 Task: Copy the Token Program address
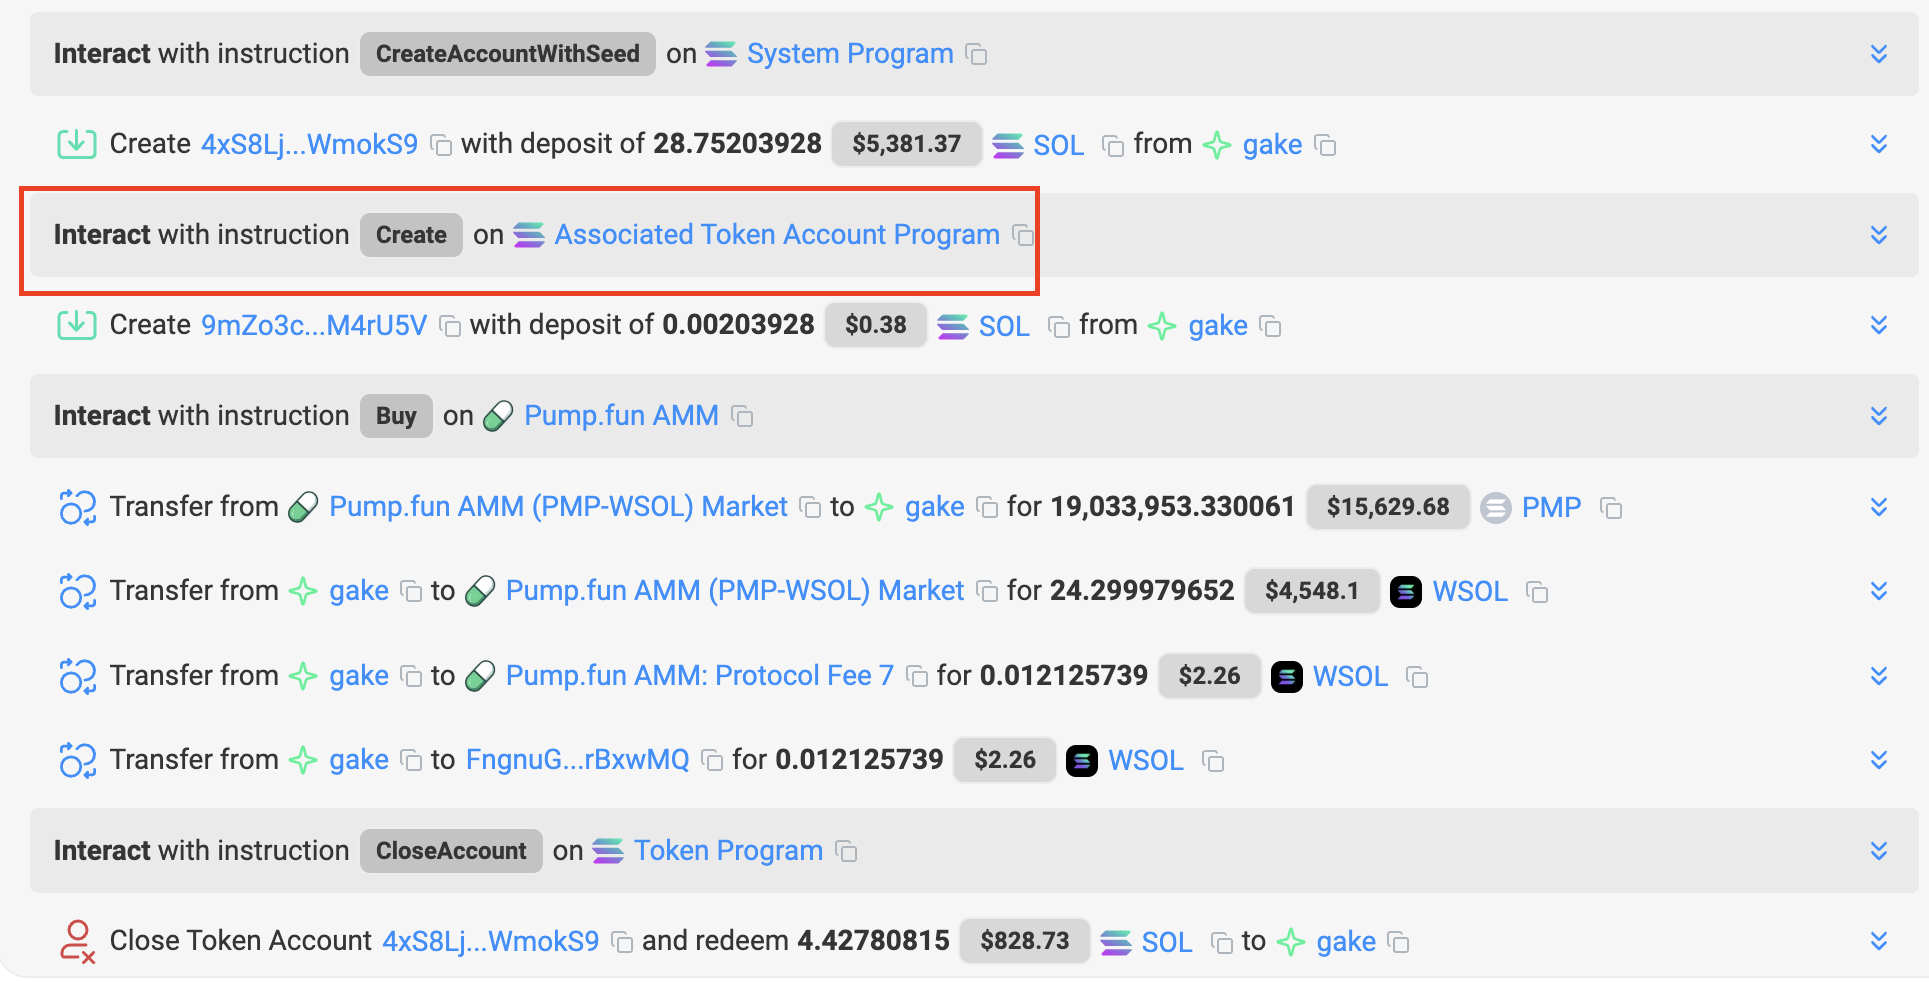(846, 852)
